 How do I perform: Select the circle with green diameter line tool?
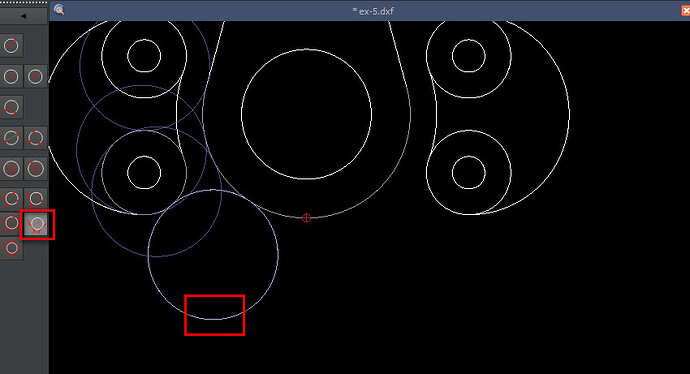(x=11, y=138)
